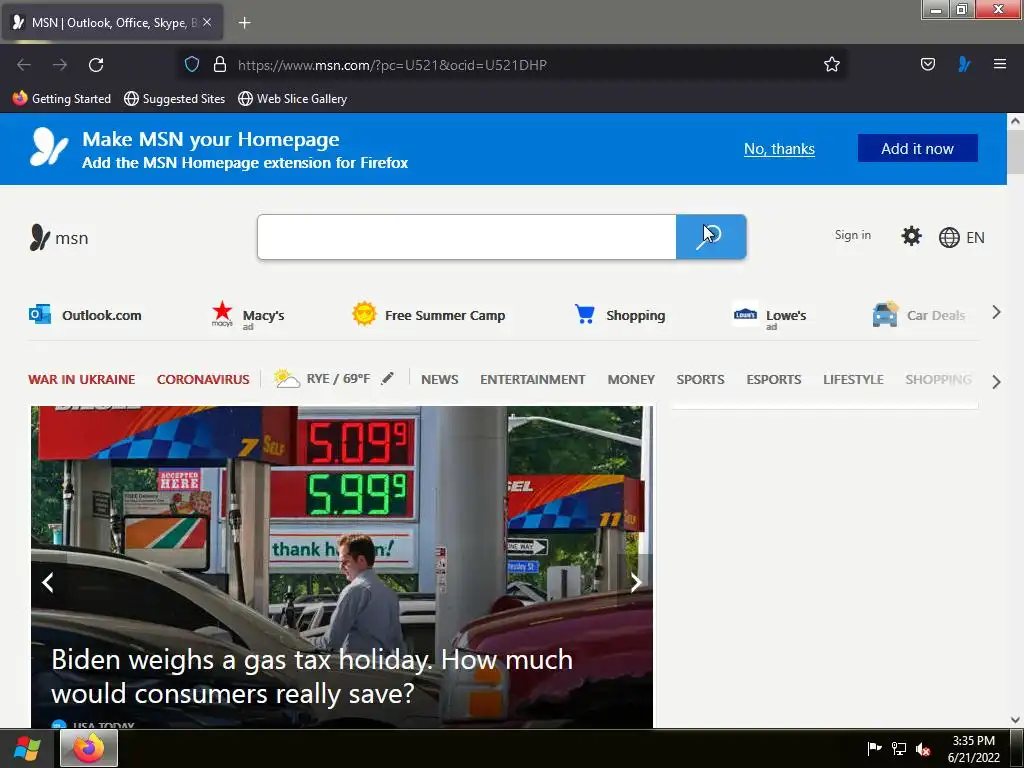This screenshot has height=768, width=1024.
Task: Open the Getting Started bookmark
Action: 62,99
